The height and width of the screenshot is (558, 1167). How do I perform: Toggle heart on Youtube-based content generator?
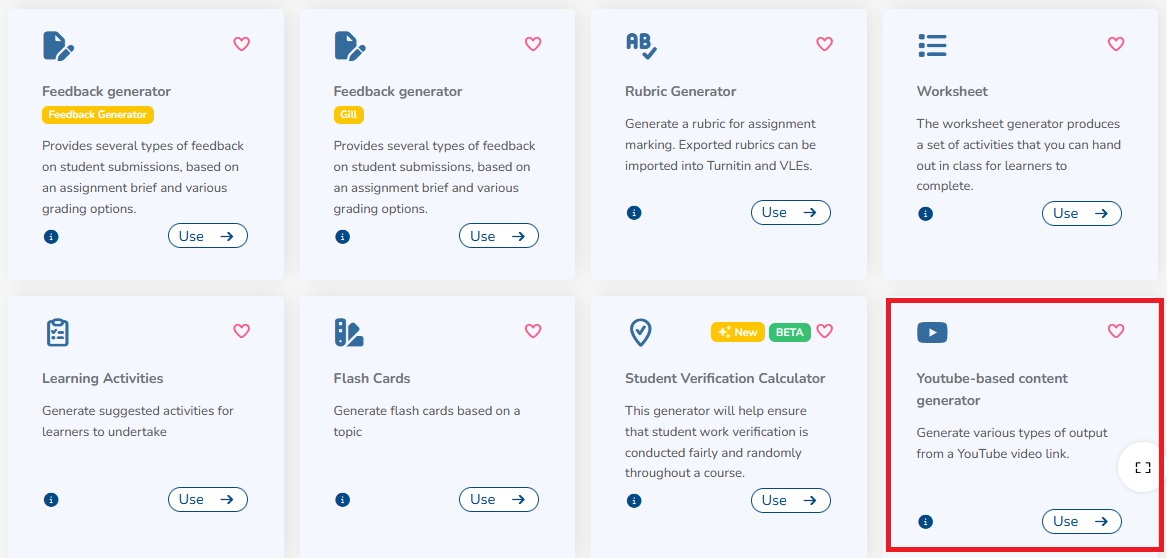1116,331
